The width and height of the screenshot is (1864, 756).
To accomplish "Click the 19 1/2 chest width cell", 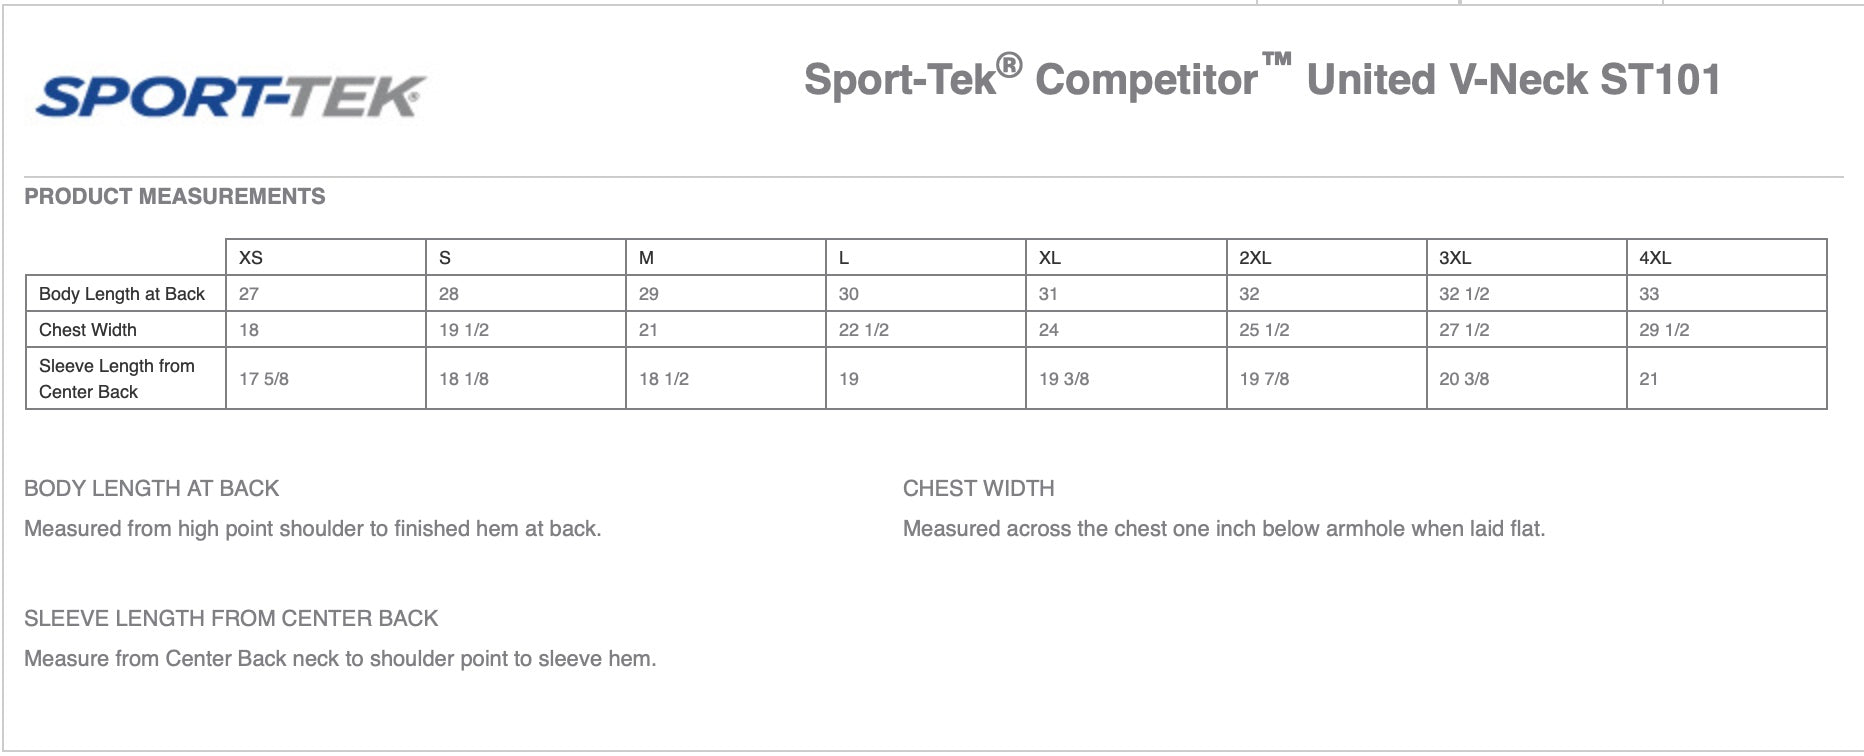I will (x=464, y=330).
